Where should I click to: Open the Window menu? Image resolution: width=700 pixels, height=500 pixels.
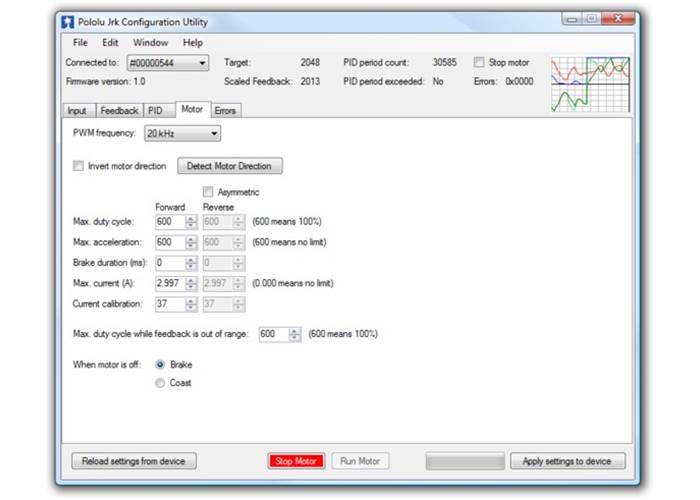pos(150,43)
